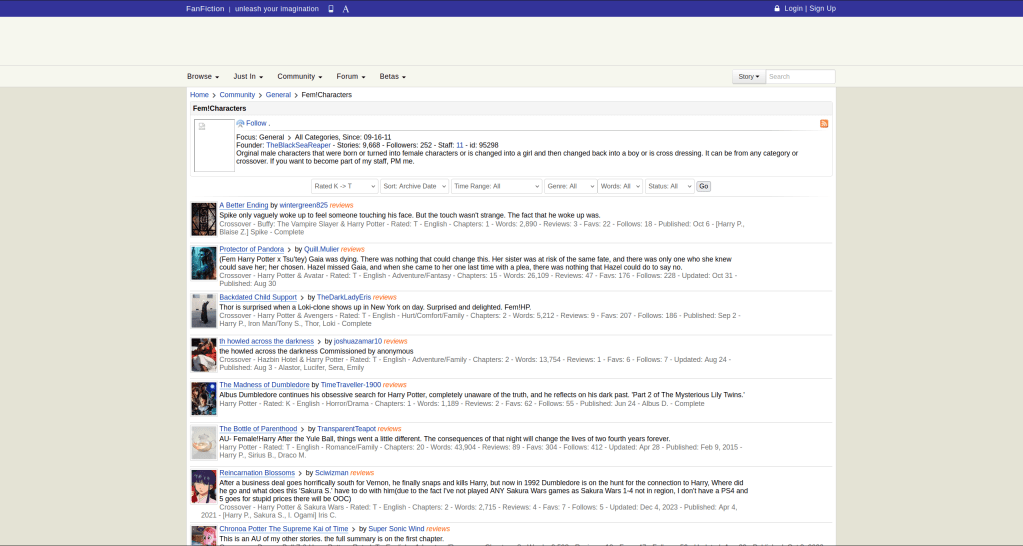Open the Sort: Archive Date dropdown

point(414,186)
